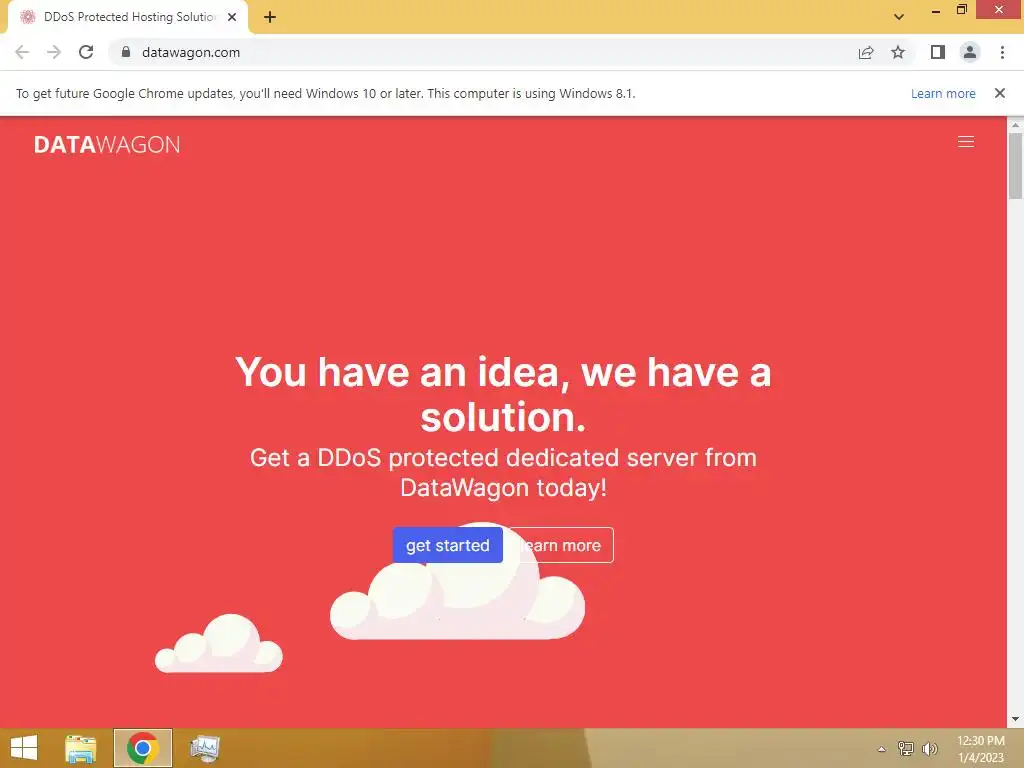The height and width of the screenshot is (768, 1024).
Task: Bookmark this tab with the star
Action: (898, 52)
